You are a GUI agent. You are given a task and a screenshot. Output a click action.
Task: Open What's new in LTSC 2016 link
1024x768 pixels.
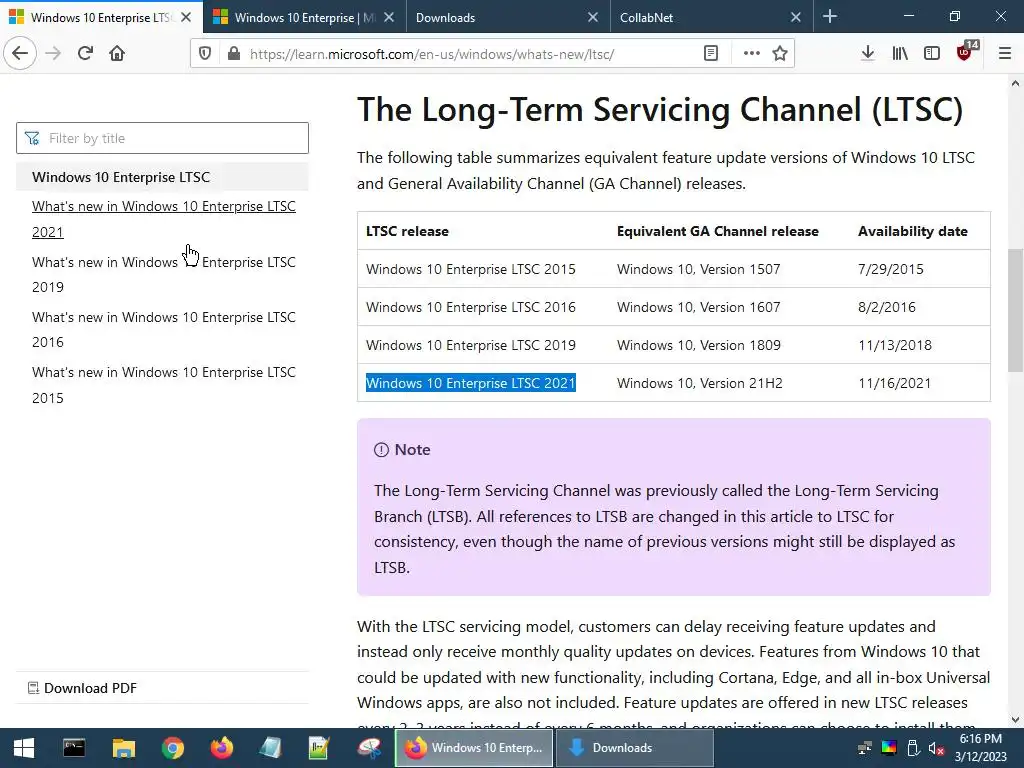164,330
